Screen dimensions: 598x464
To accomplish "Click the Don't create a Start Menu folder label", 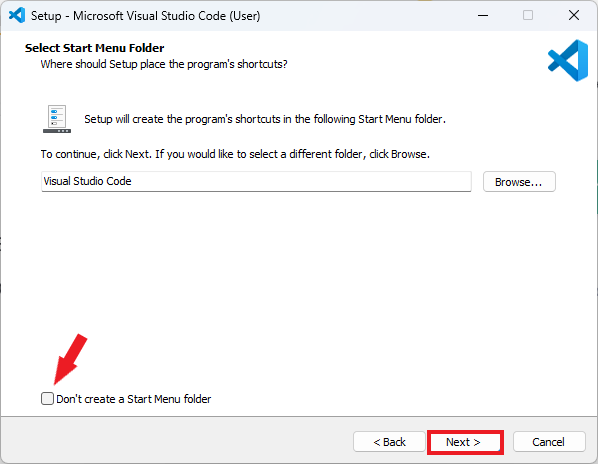I will [133, 399].
